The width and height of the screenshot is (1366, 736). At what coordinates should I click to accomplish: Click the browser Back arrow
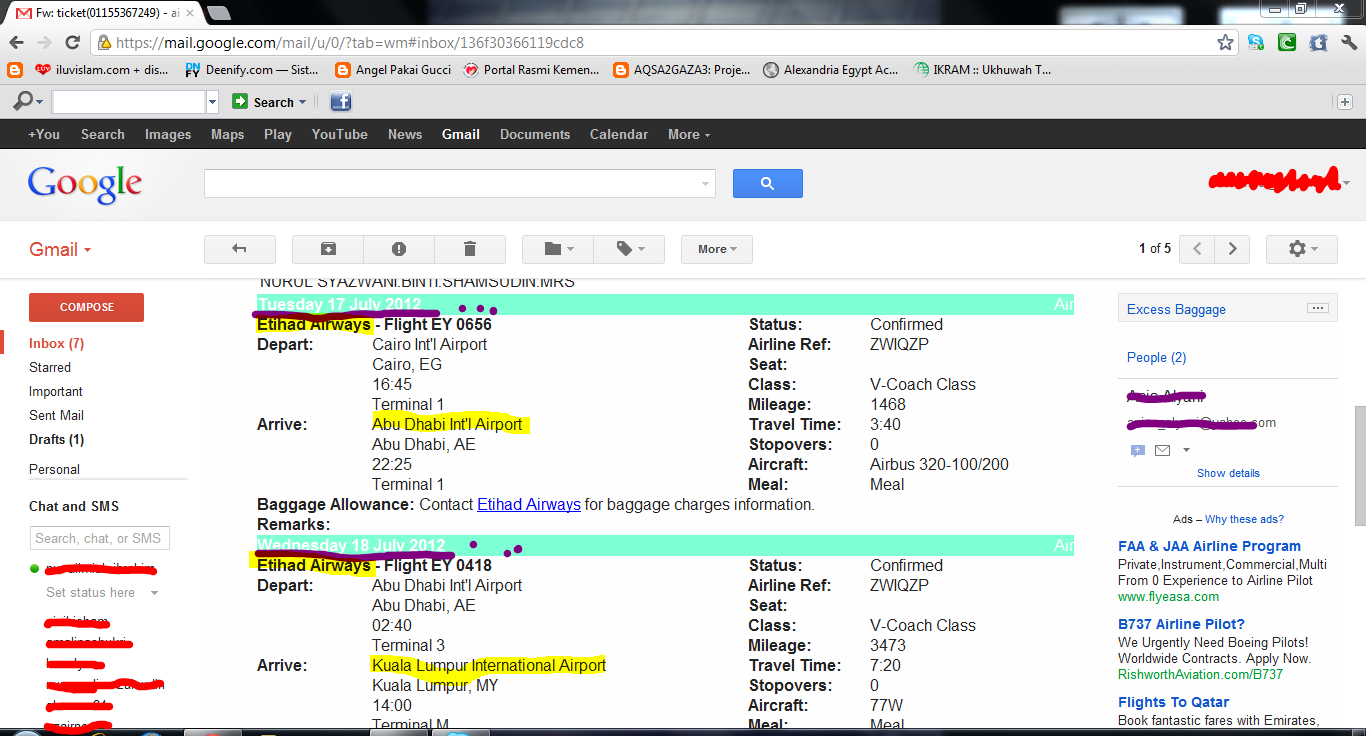point(16,43)
